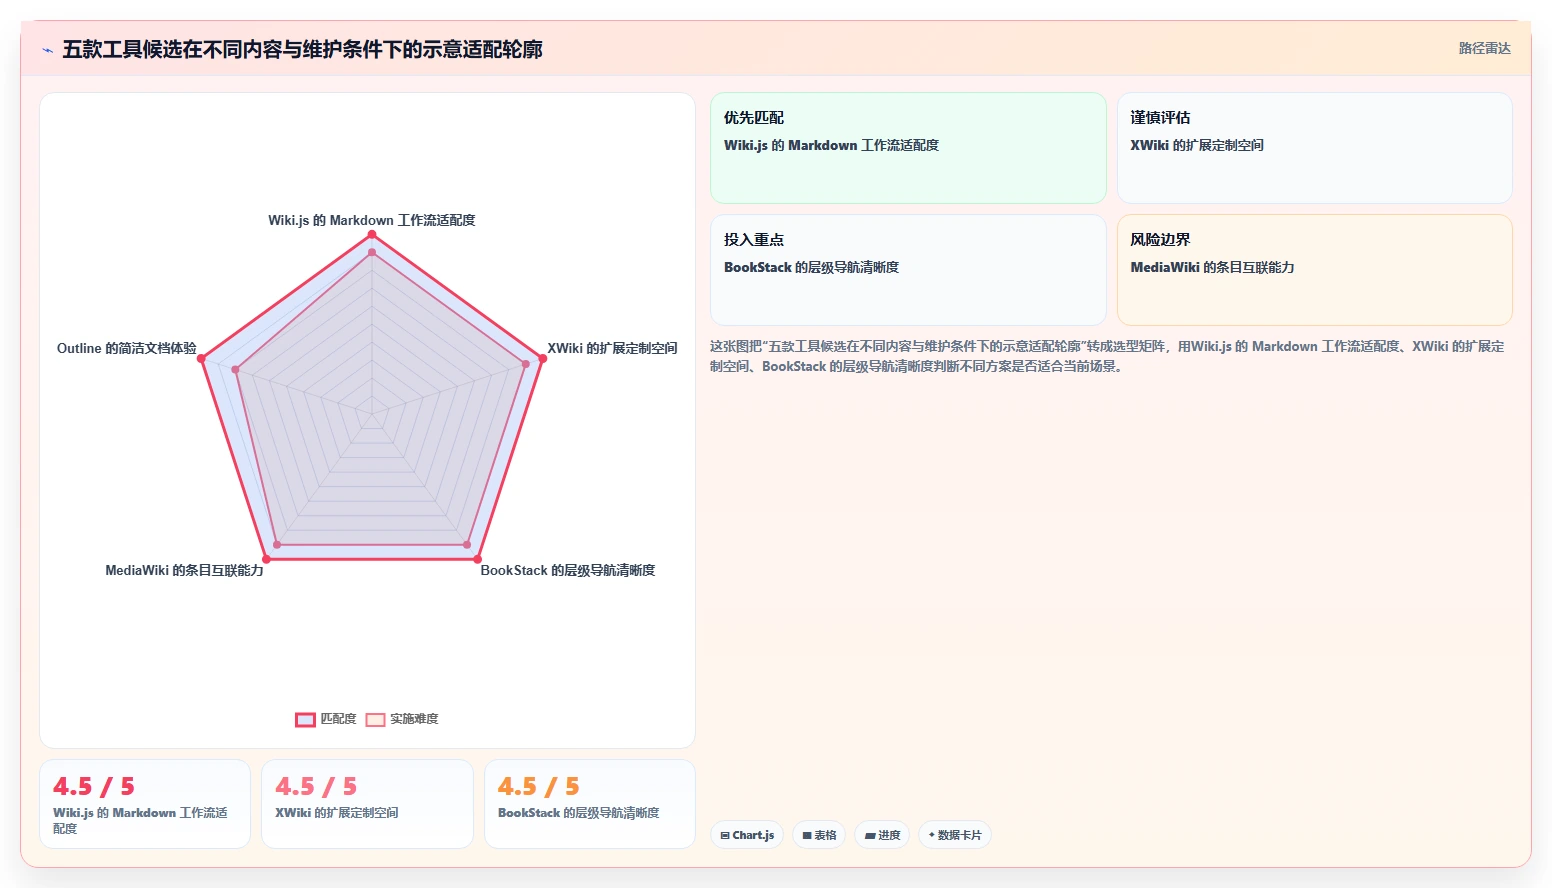Click the chart title 五款工具候选 heading
The height and width of the screenshot is (888, 1552).
tap(302, 49)
